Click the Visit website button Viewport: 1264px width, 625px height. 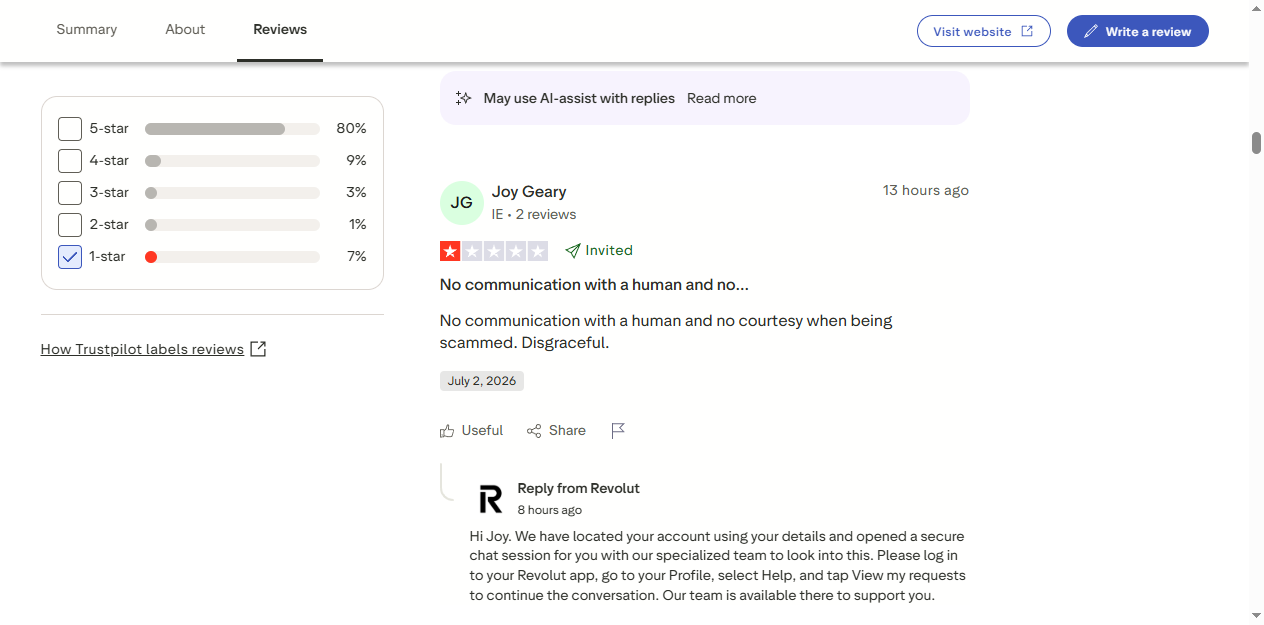click(983, 31)
